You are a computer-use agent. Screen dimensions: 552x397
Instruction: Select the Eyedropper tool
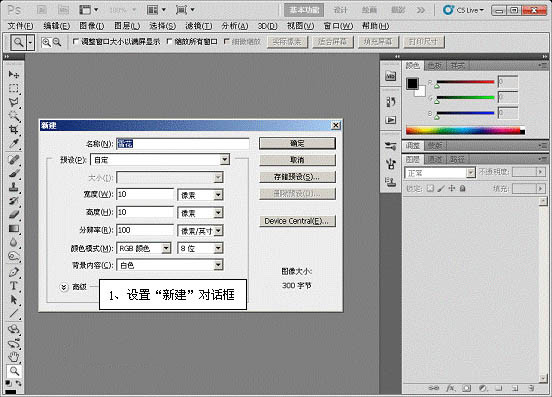pyautogui.click(x=14, y=144)
